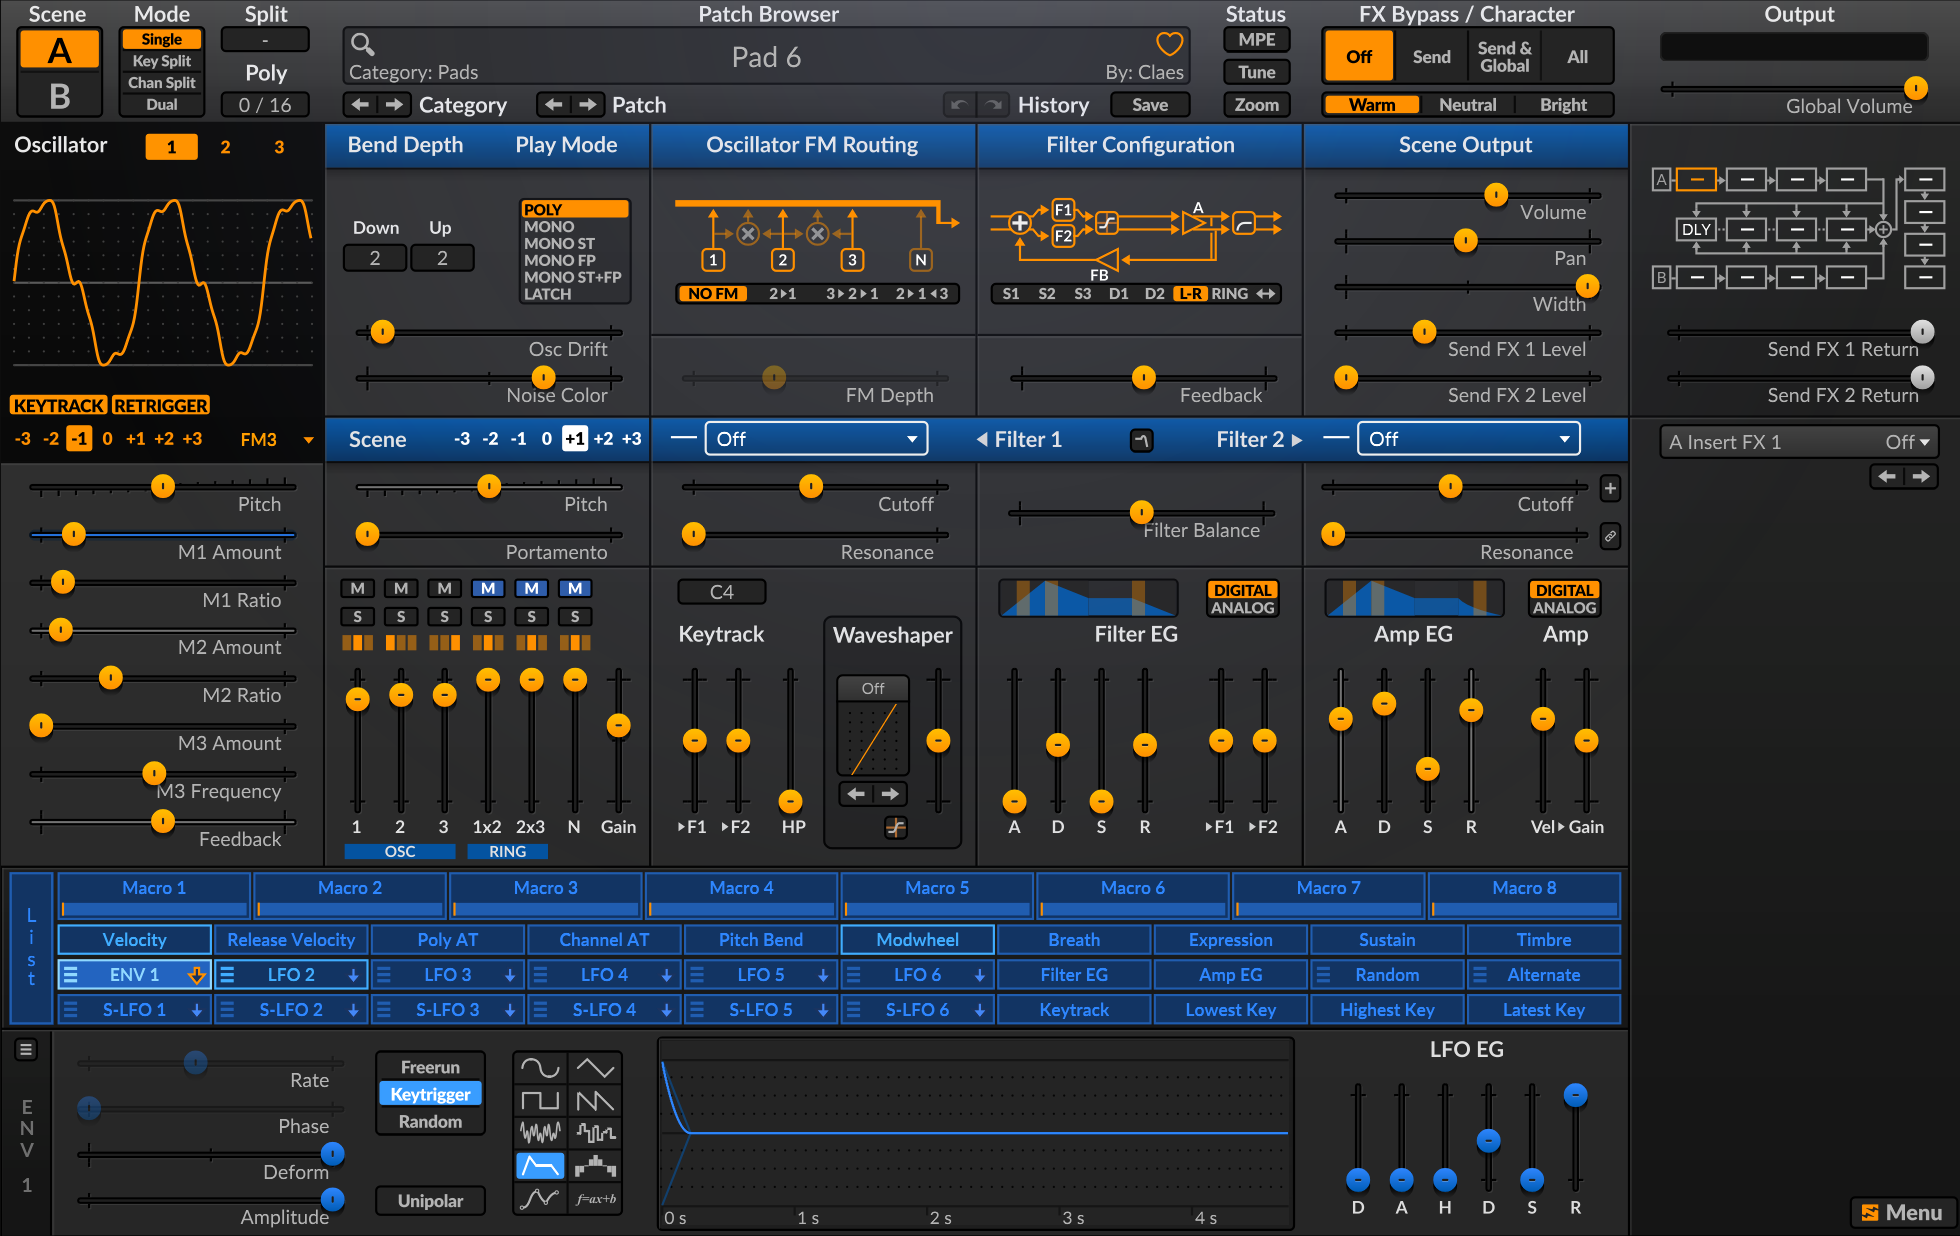
Task: Expand S-LFO 1 modulator arrow
Action: click(x=197, y=1010)
